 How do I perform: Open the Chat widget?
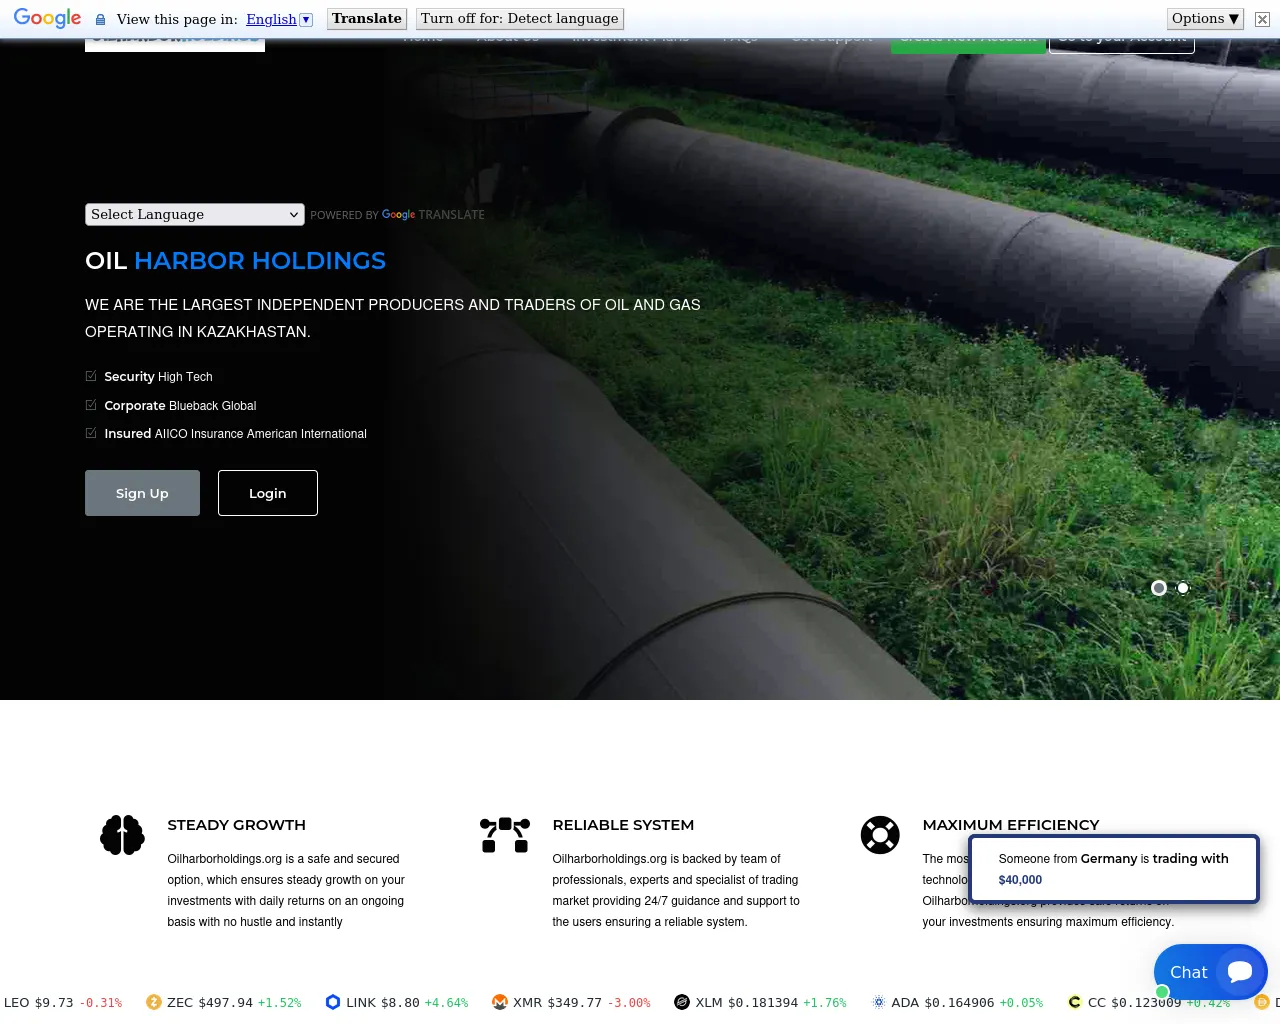click(x=1210, y=972)
